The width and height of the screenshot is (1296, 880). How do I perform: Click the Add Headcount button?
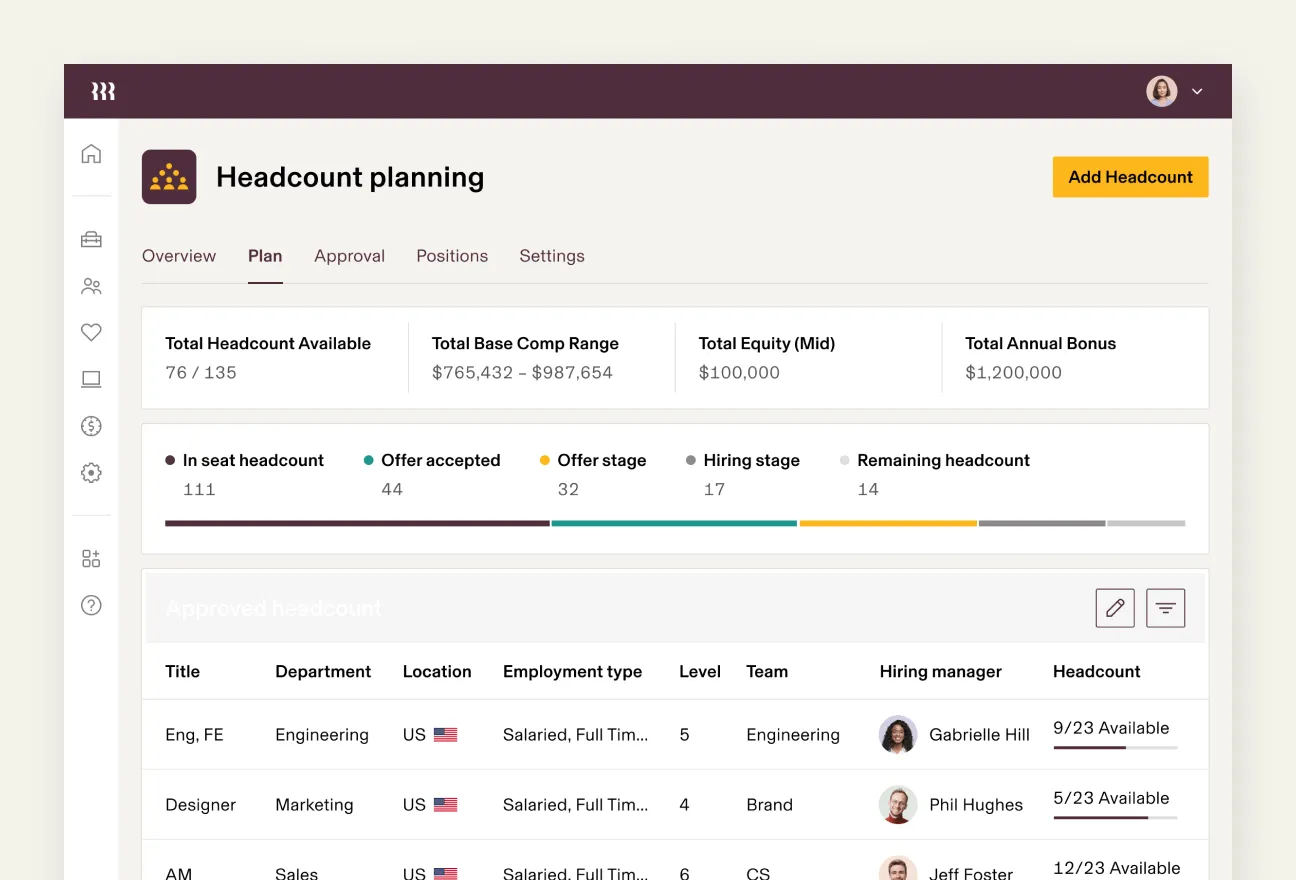(x=1130, y=177)
